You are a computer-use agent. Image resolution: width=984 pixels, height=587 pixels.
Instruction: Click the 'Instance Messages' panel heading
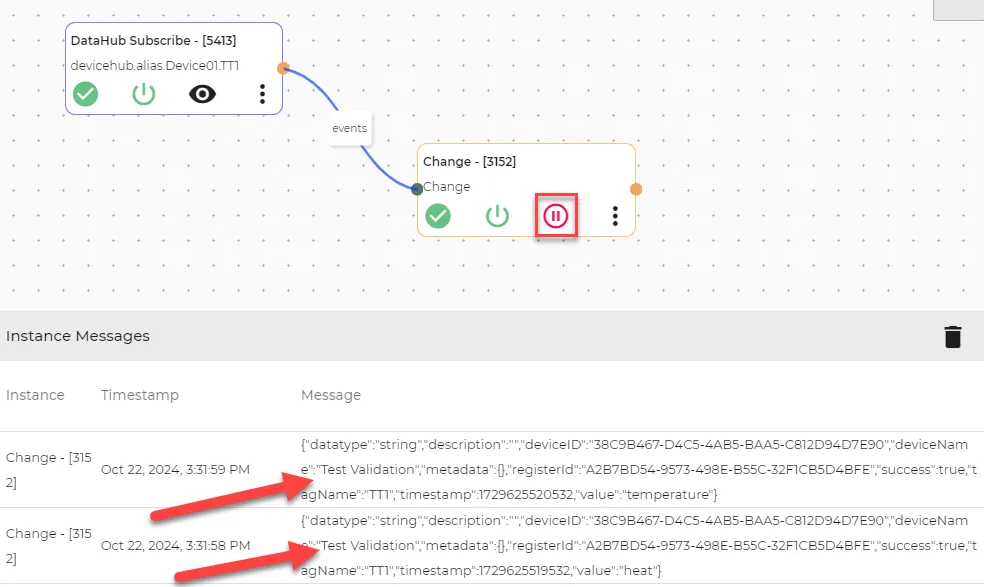point(78,336)
